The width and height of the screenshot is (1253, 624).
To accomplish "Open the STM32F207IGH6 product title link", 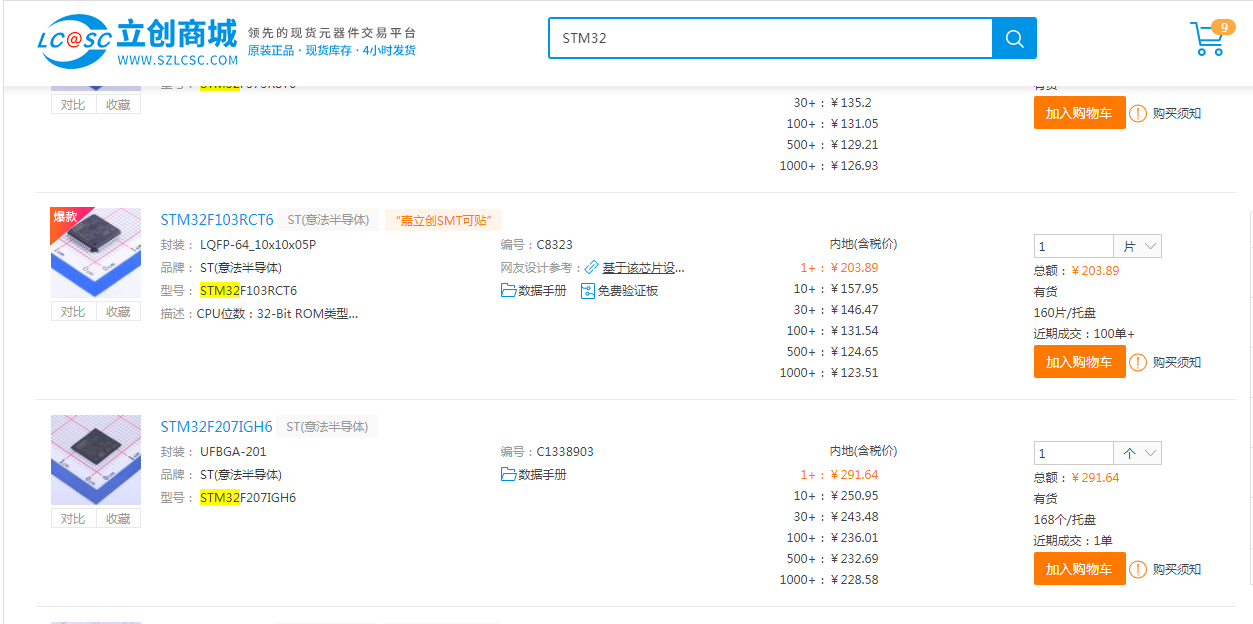I will pos(216,427).
